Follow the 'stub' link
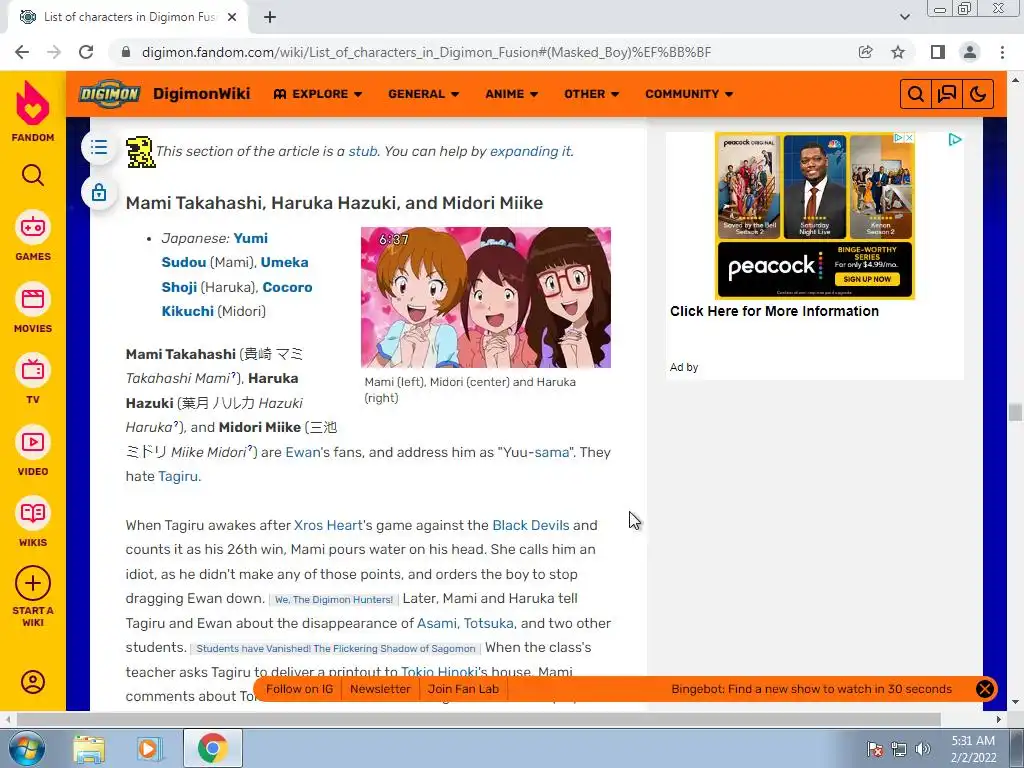This screenshot has height=768, width=1024. point(362,152)
